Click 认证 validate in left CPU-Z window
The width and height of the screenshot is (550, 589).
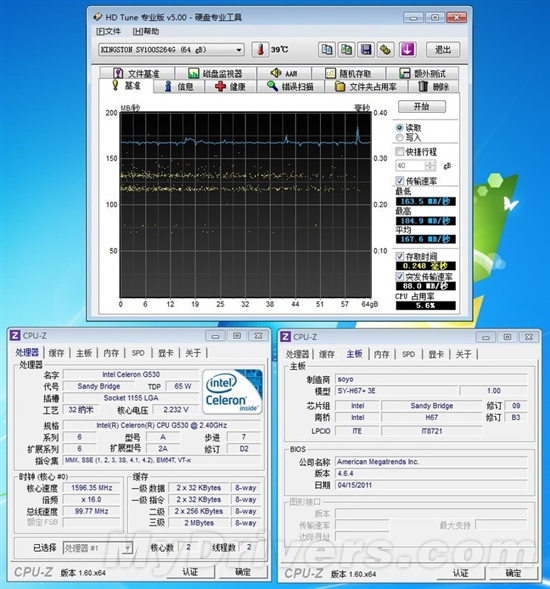[190, 572]
